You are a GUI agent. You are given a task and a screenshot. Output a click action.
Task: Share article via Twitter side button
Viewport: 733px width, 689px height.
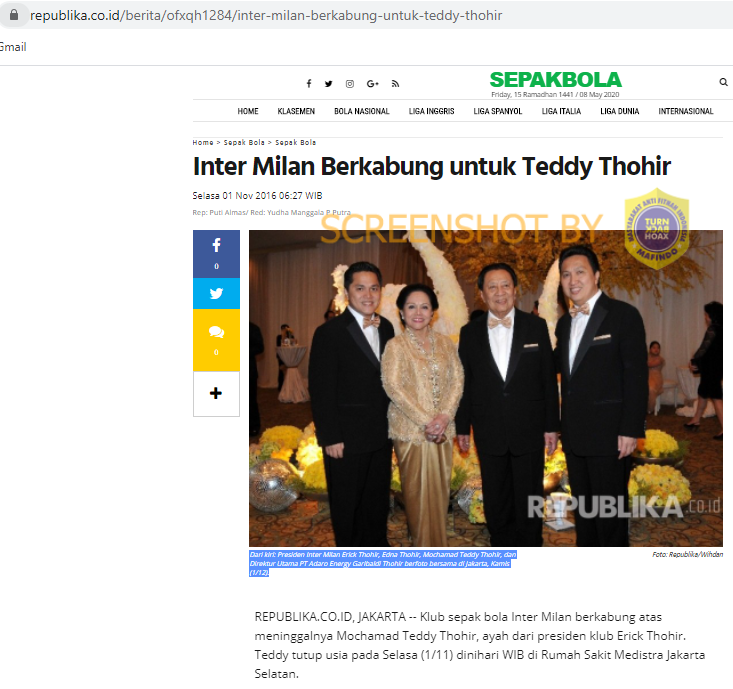(x=216, y=294)
